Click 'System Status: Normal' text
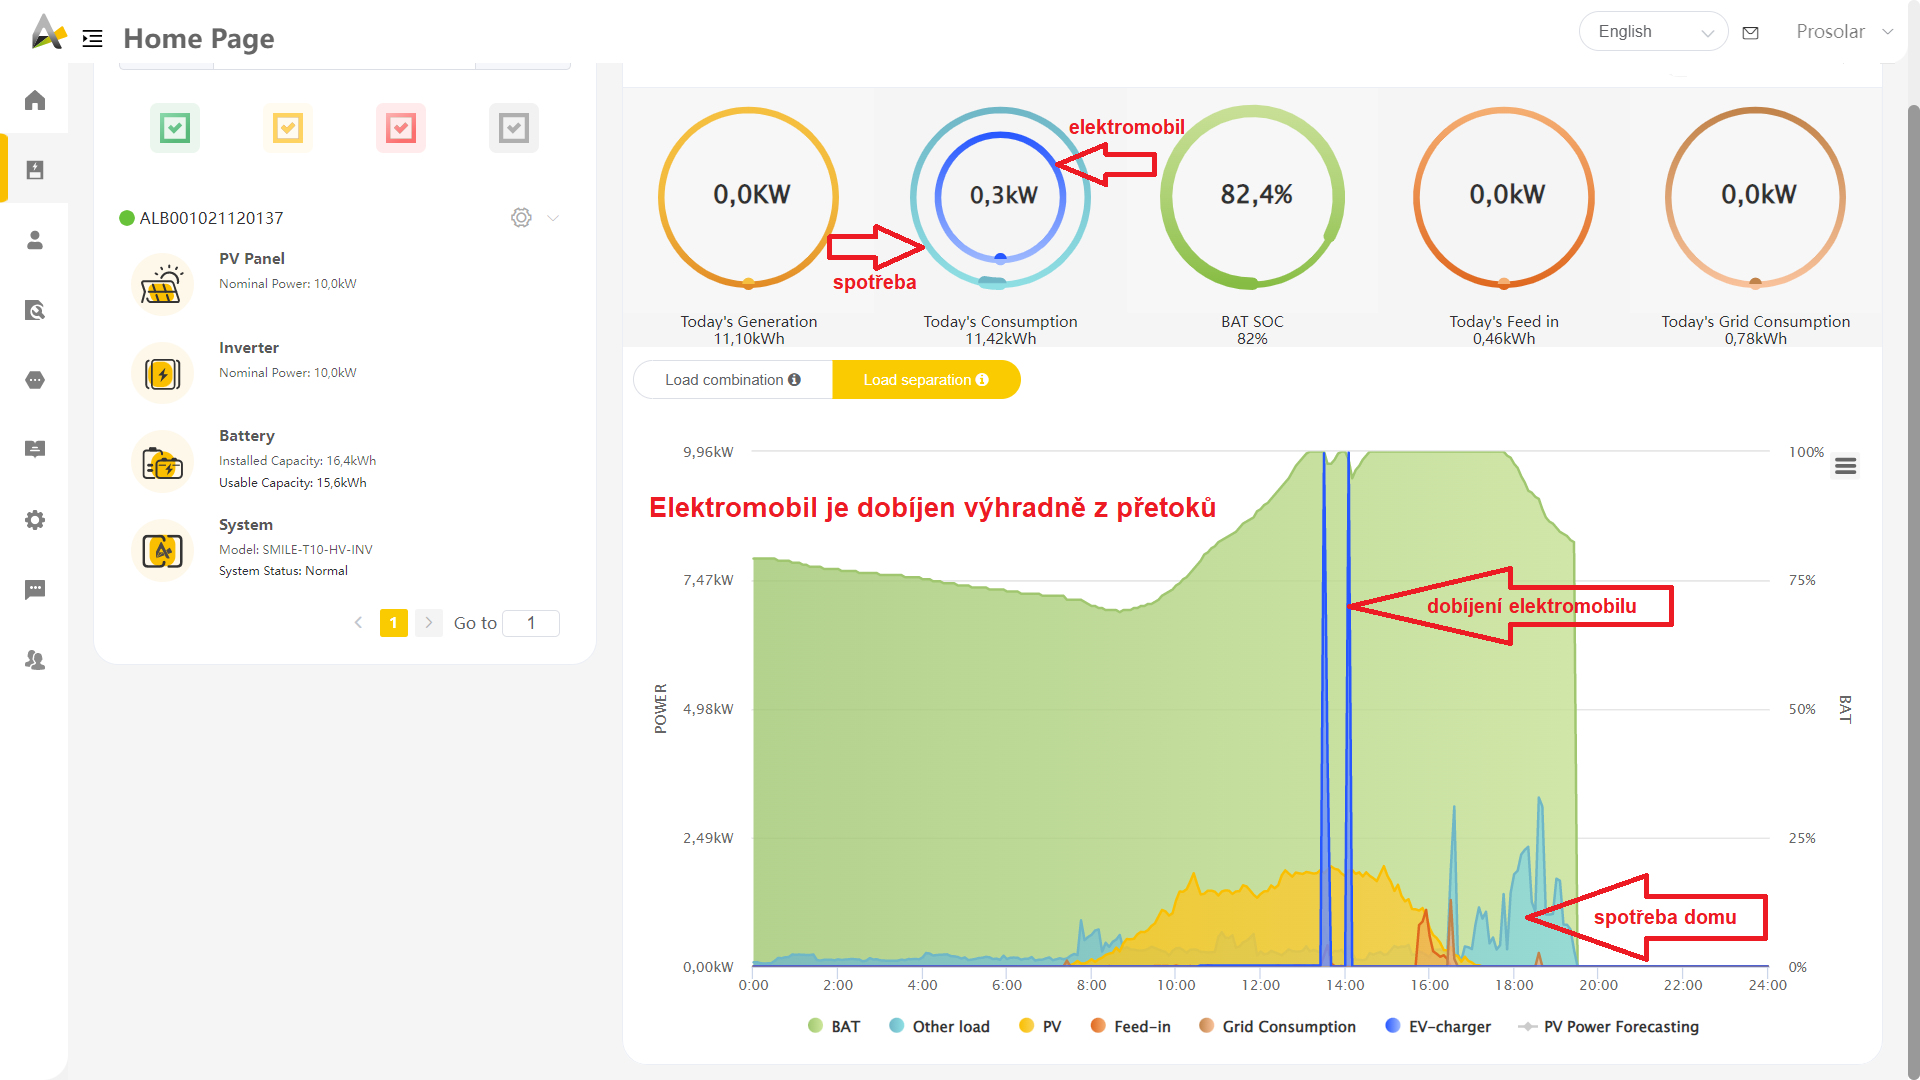This screenshot has height=1080, width=1920. 283,571
